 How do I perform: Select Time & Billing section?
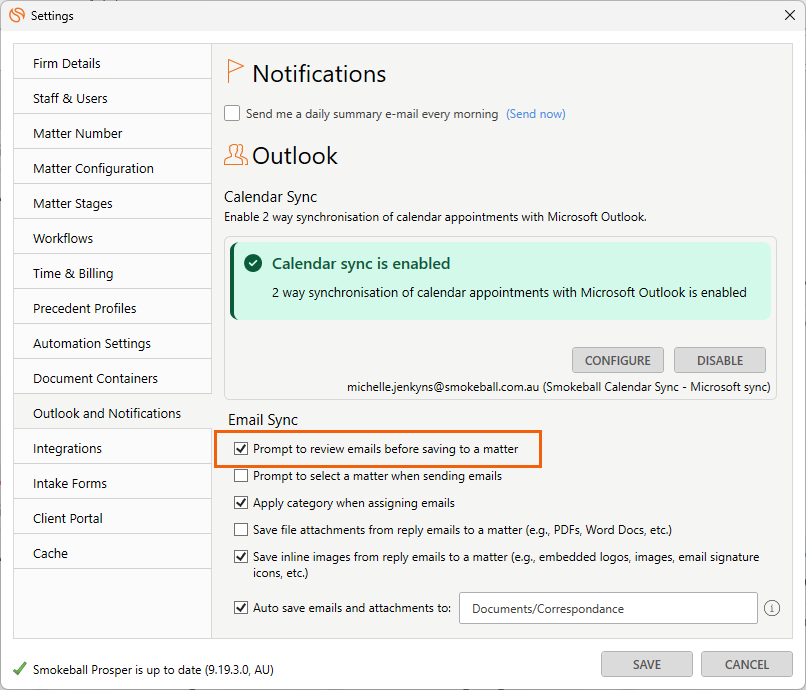coord(113,273)
